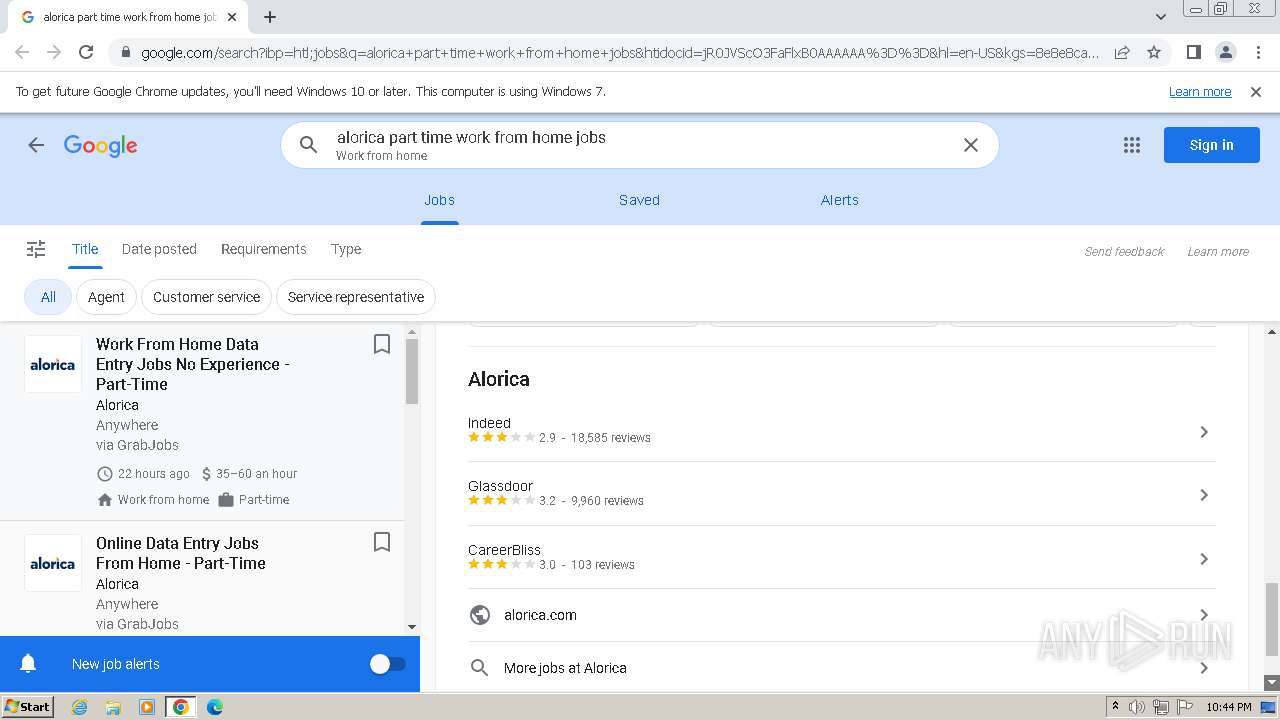Select the Title filter tab

coord(85,249)
